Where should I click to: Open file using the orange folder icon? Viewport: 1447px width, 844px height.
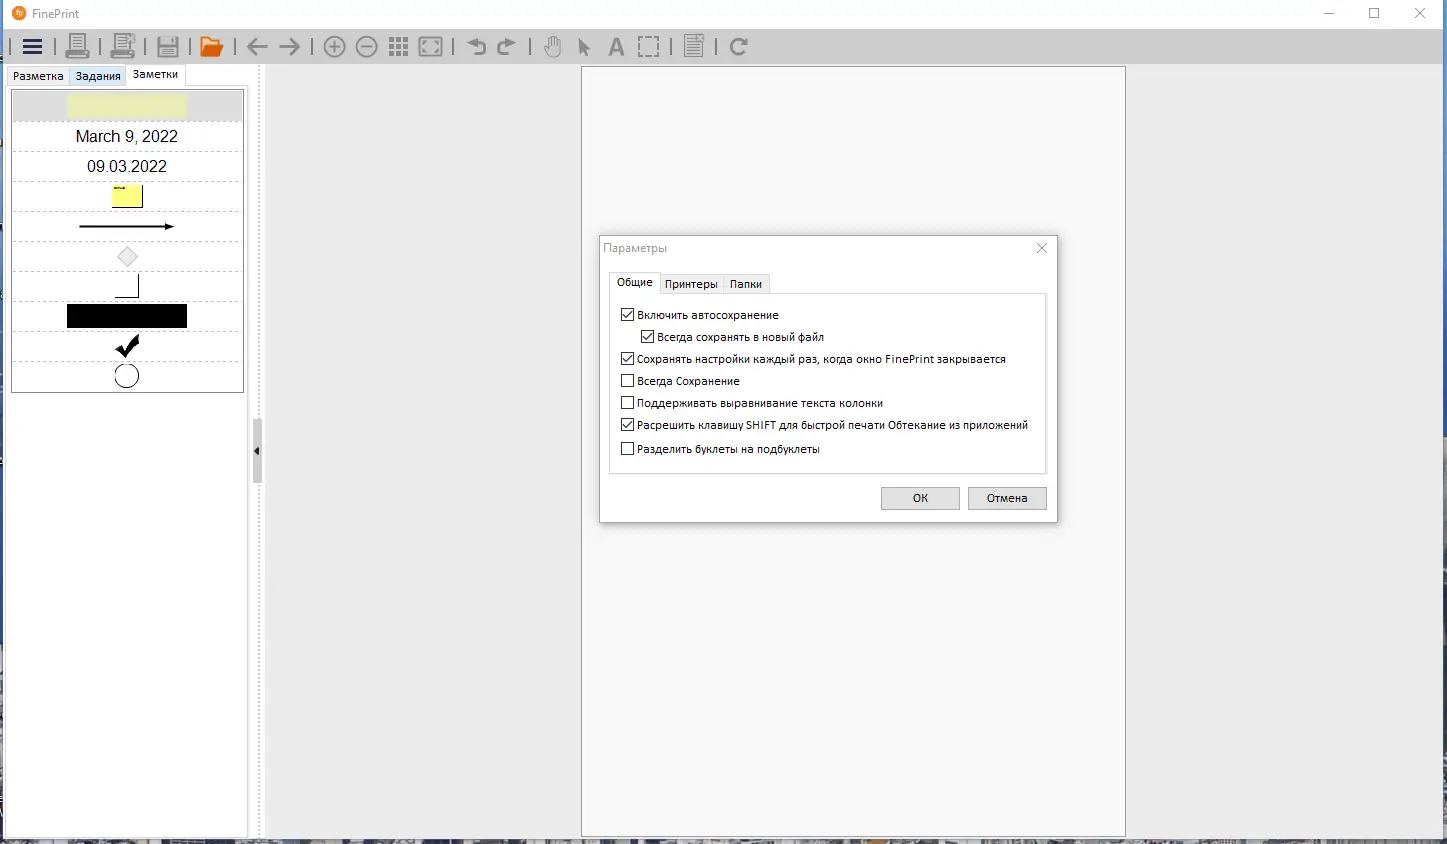point(211,46)
